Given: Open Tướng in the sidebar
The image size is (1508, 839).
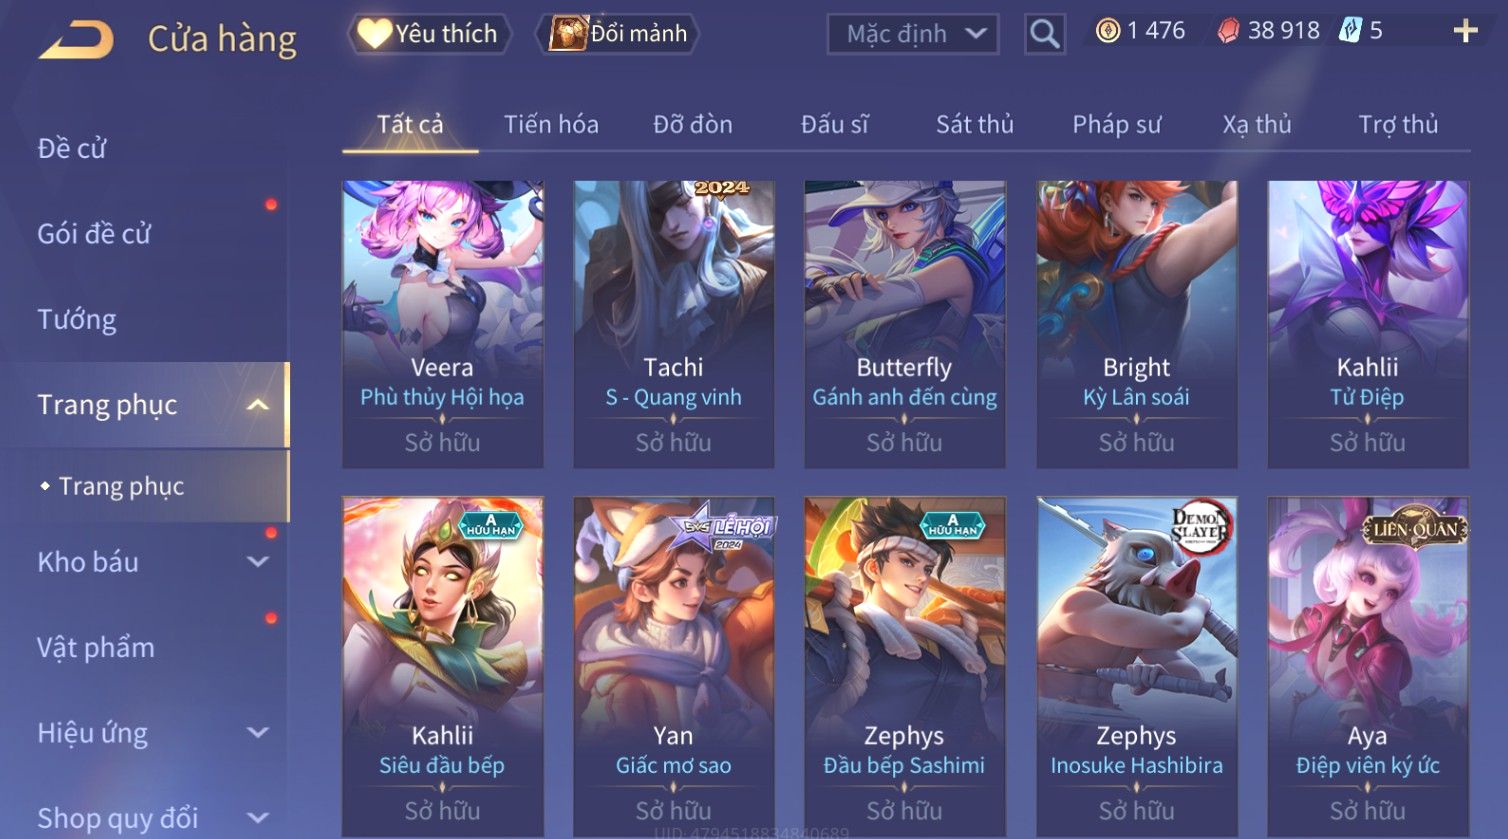Looking at the screenshot, I should [x=77, y=319].
